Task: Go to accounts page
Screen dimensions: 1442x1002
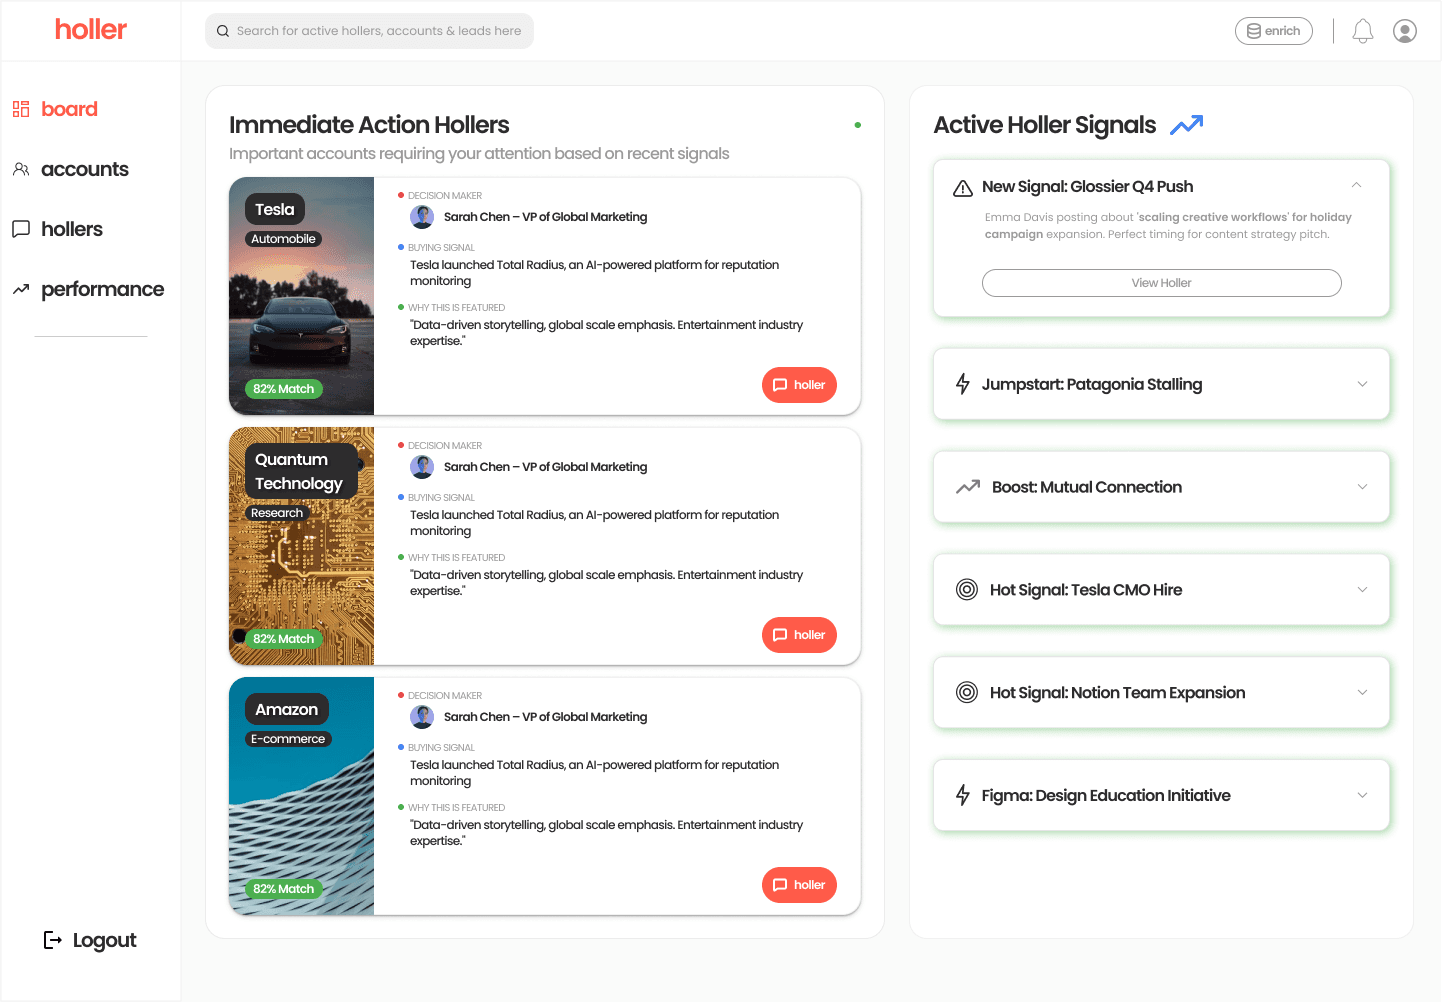Action: point(70,169)
